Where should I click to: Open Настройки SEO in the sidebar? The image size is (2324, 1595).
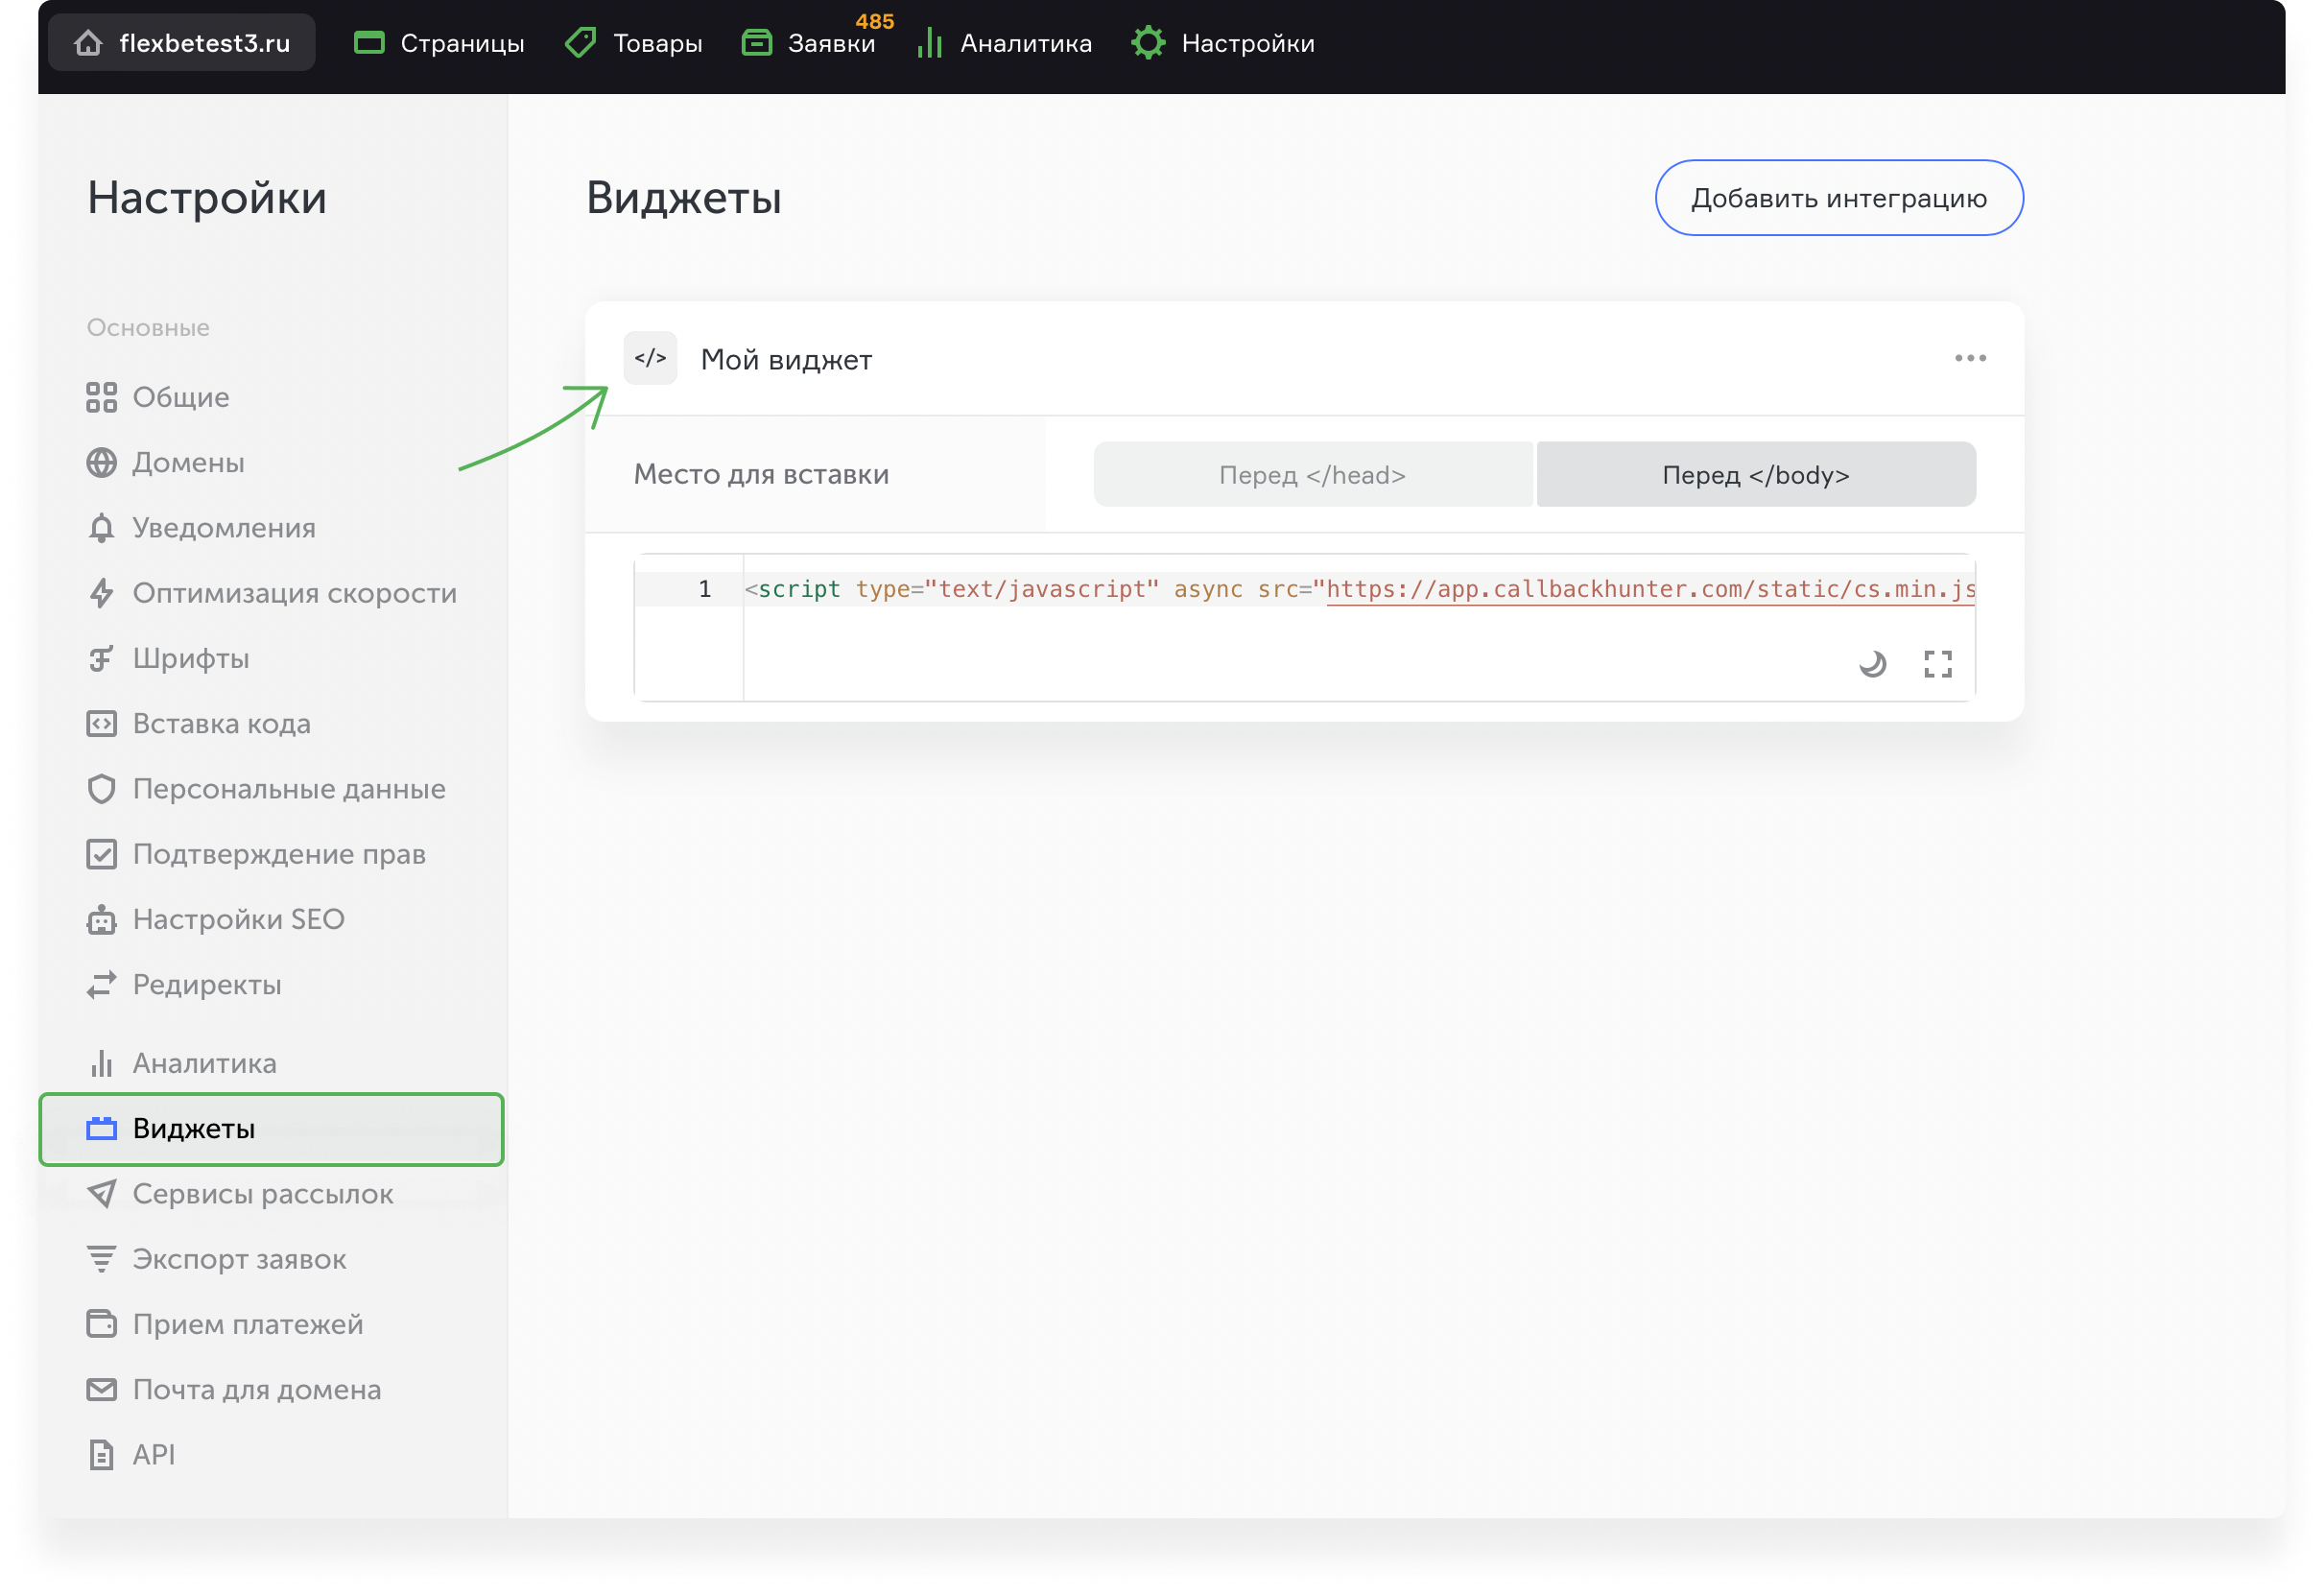(215, 919)
